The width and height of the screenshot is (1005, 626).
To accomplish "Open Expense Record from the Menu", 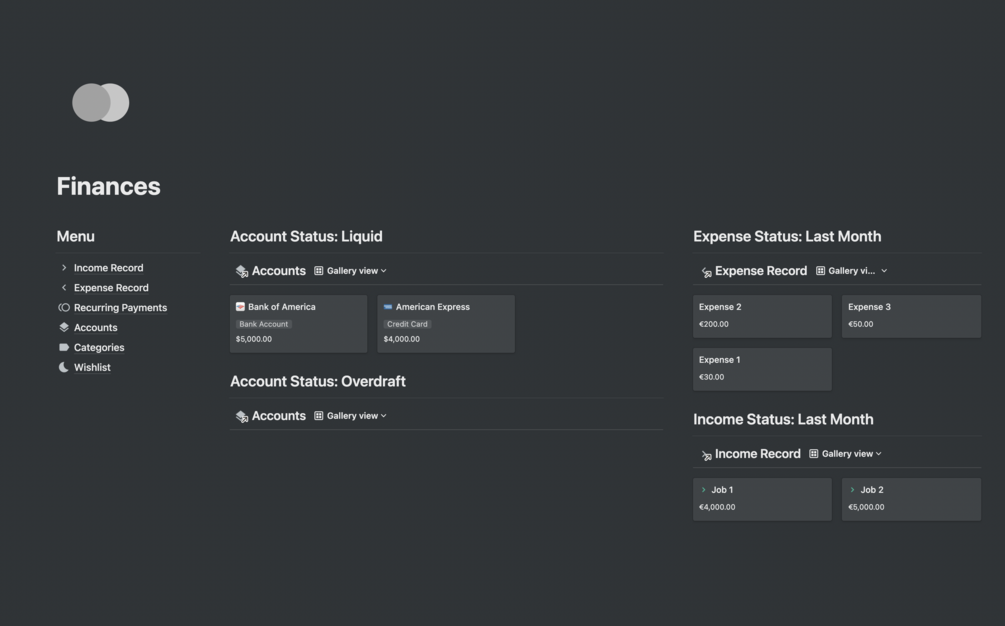I will [x=111, y=288].
